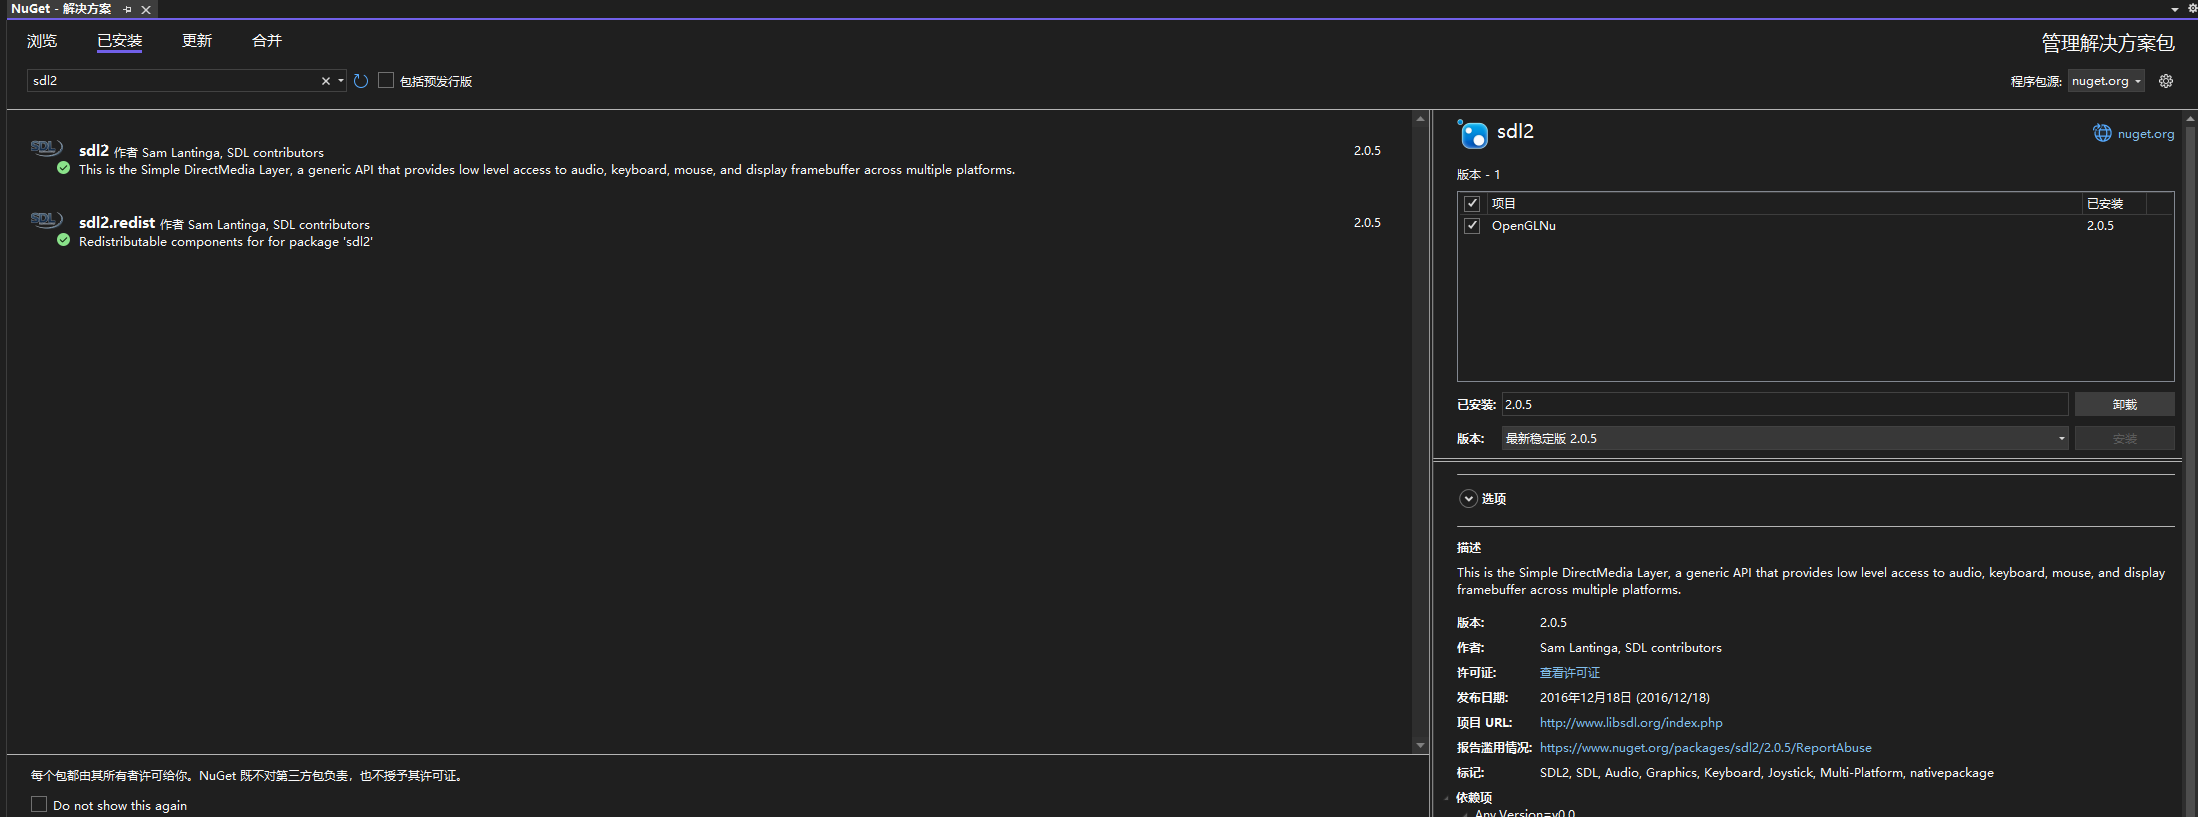Screen dimensions: 2198x817
Task: Toggle the select-all projects checkbox in header
Action: (1472, 203)
